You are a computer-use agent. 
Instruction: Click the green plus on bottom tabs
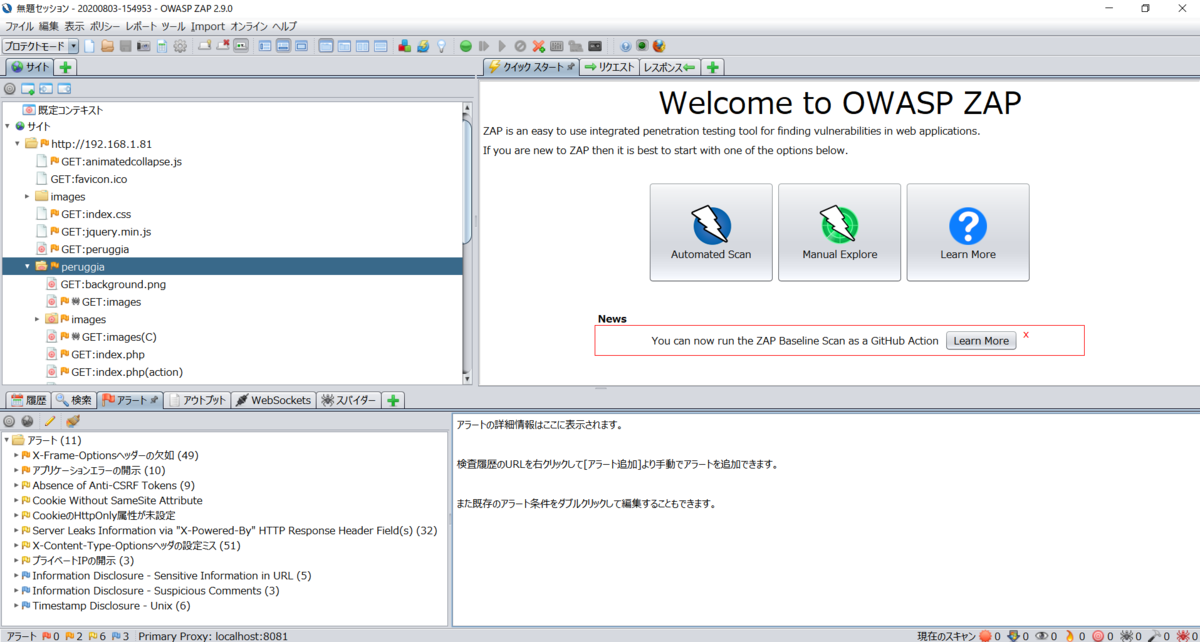pos(394,400)
